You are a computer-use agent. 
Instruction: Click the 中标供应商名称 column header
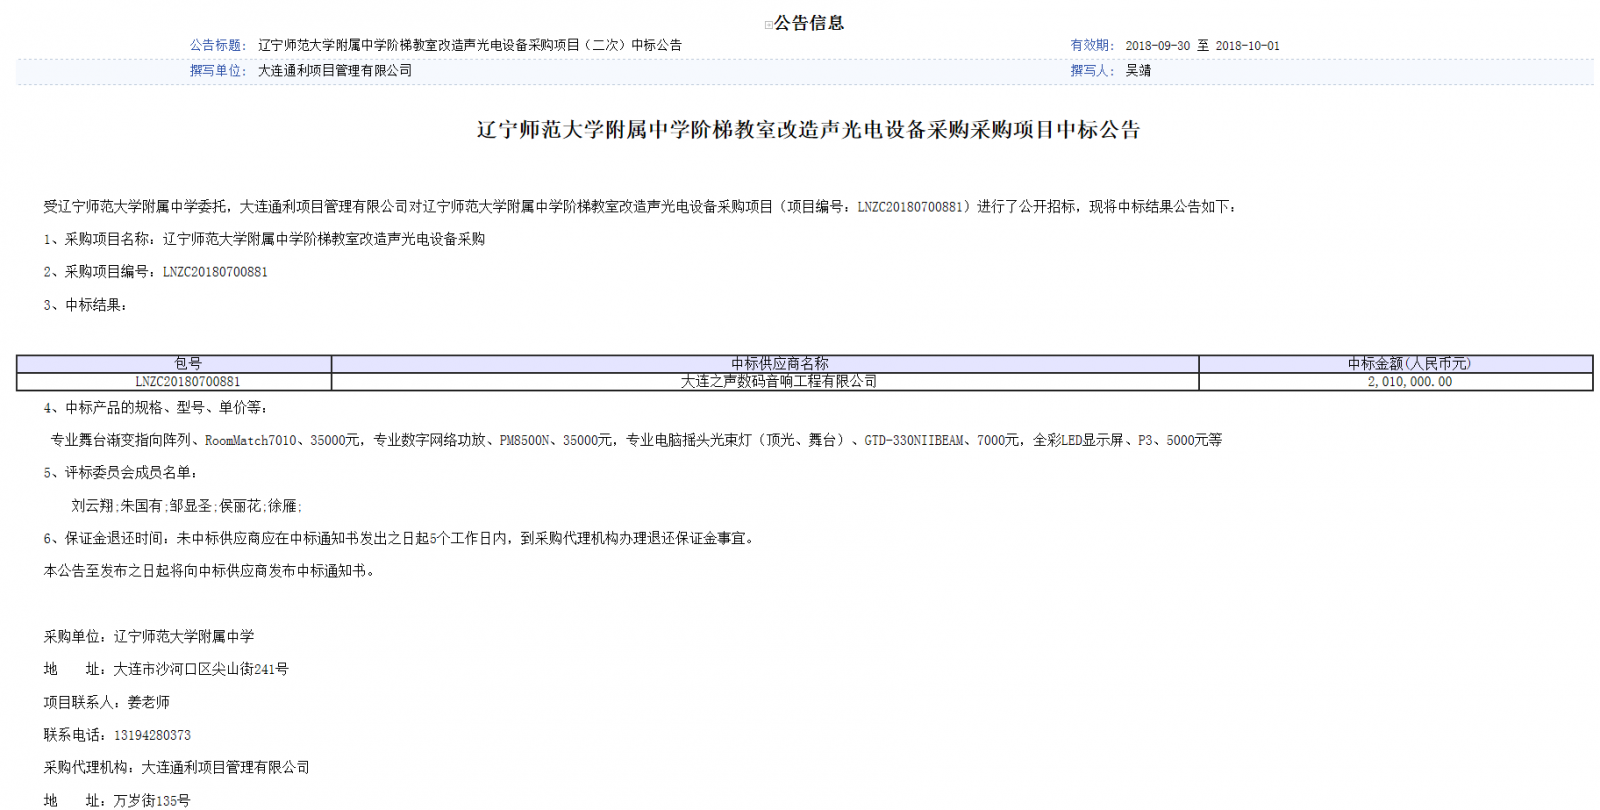(779, 364)
